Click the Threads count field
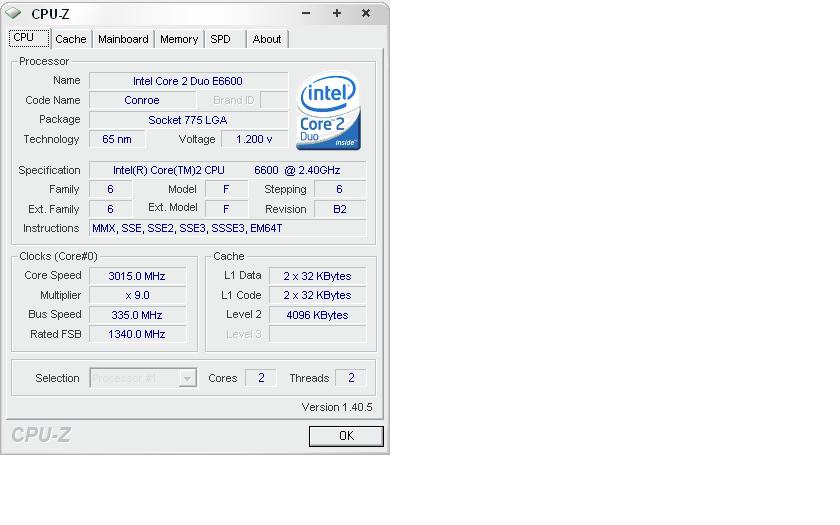The width and height of the screenshot is (840, 525). click(x=350, y=378)
